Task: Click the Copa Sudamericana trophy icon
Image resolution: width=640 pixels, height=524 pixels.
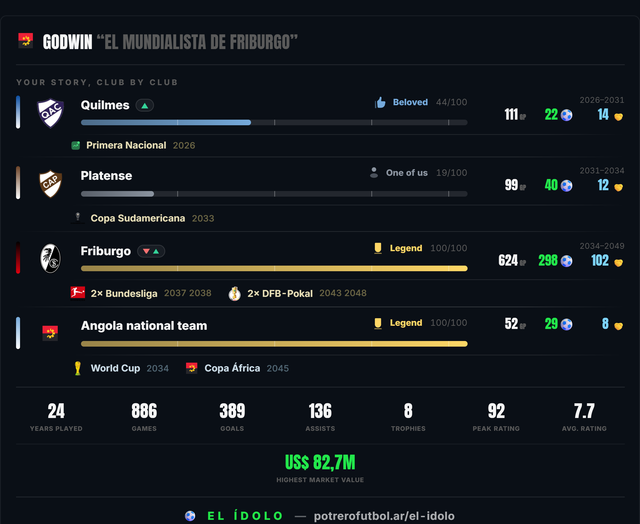Action: (78, 218)
